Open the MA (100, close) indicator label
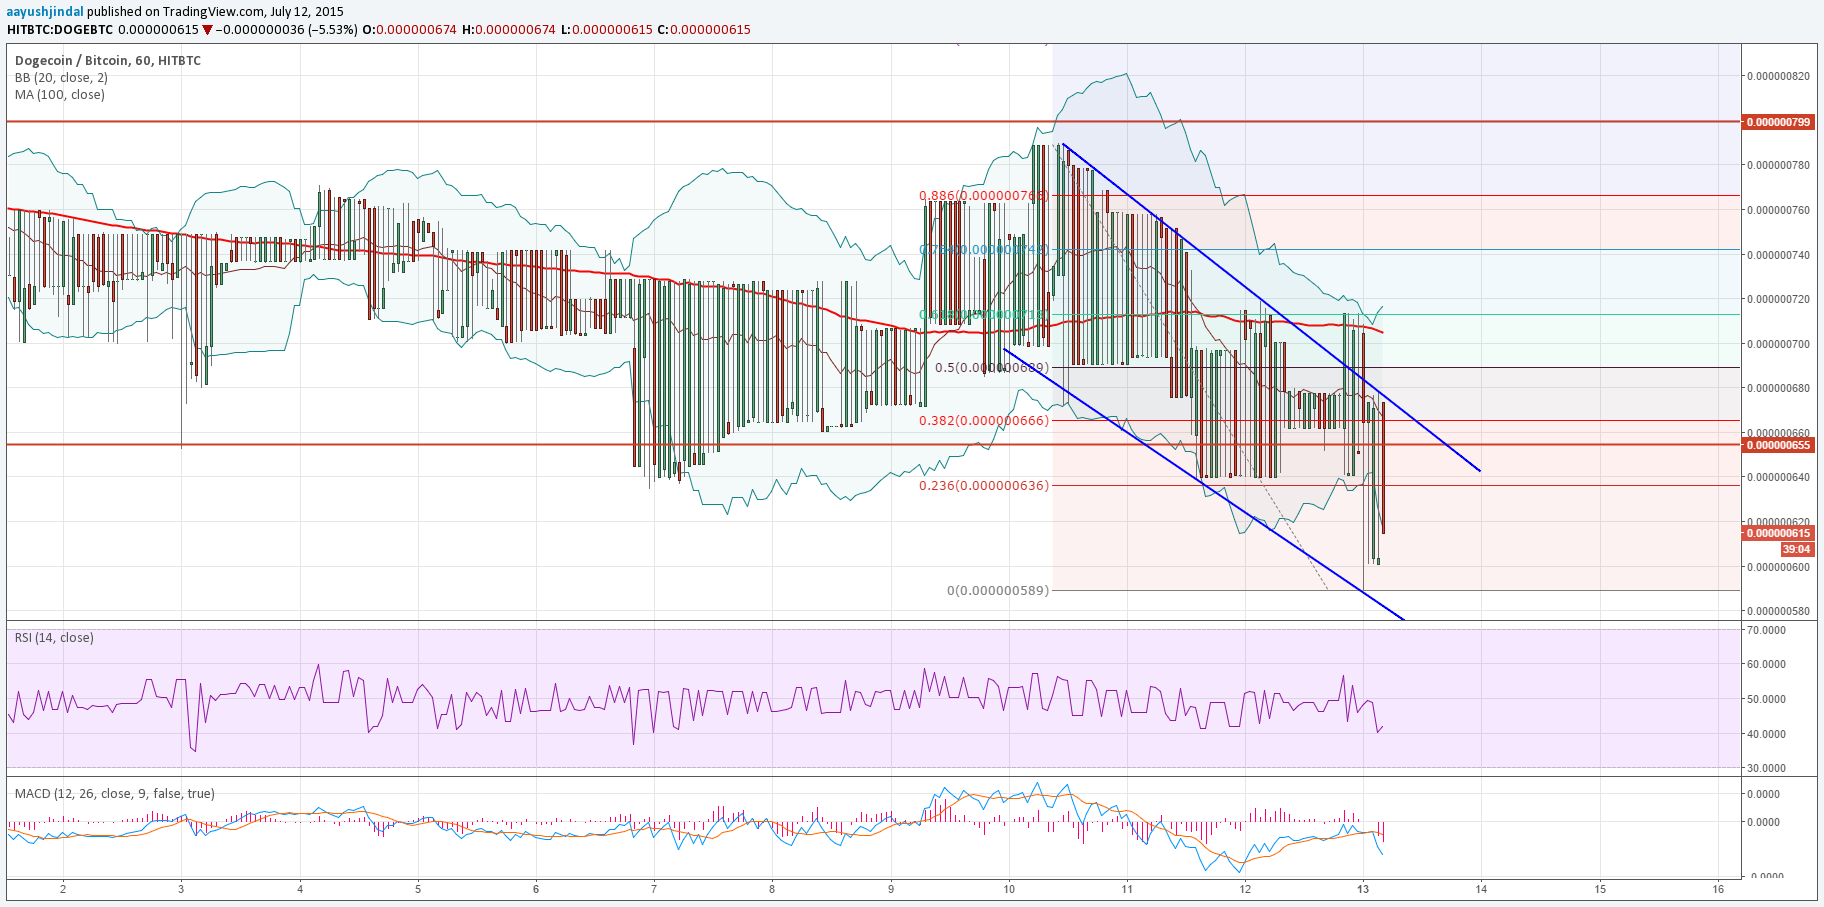The width and height of the screenshot is (1824, 907). pyautogui.click(x=59, y=95)
